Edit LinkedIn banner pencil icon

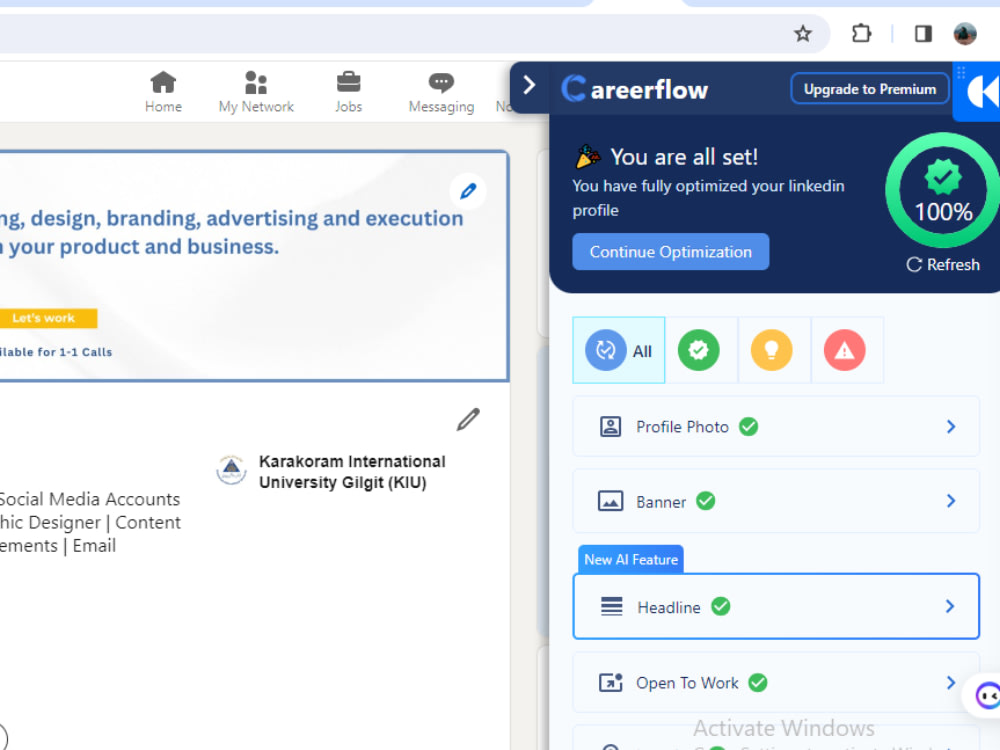coord(468,191)
